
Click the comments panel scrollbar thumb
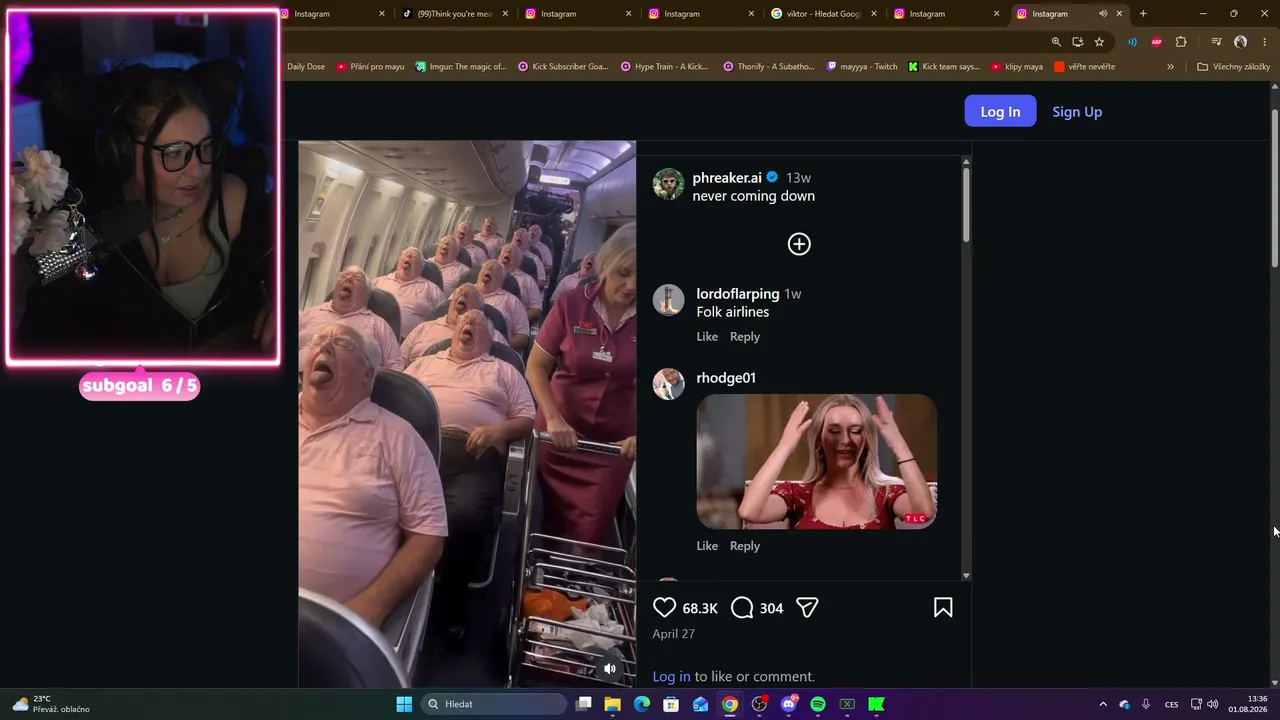pos(966,203)
